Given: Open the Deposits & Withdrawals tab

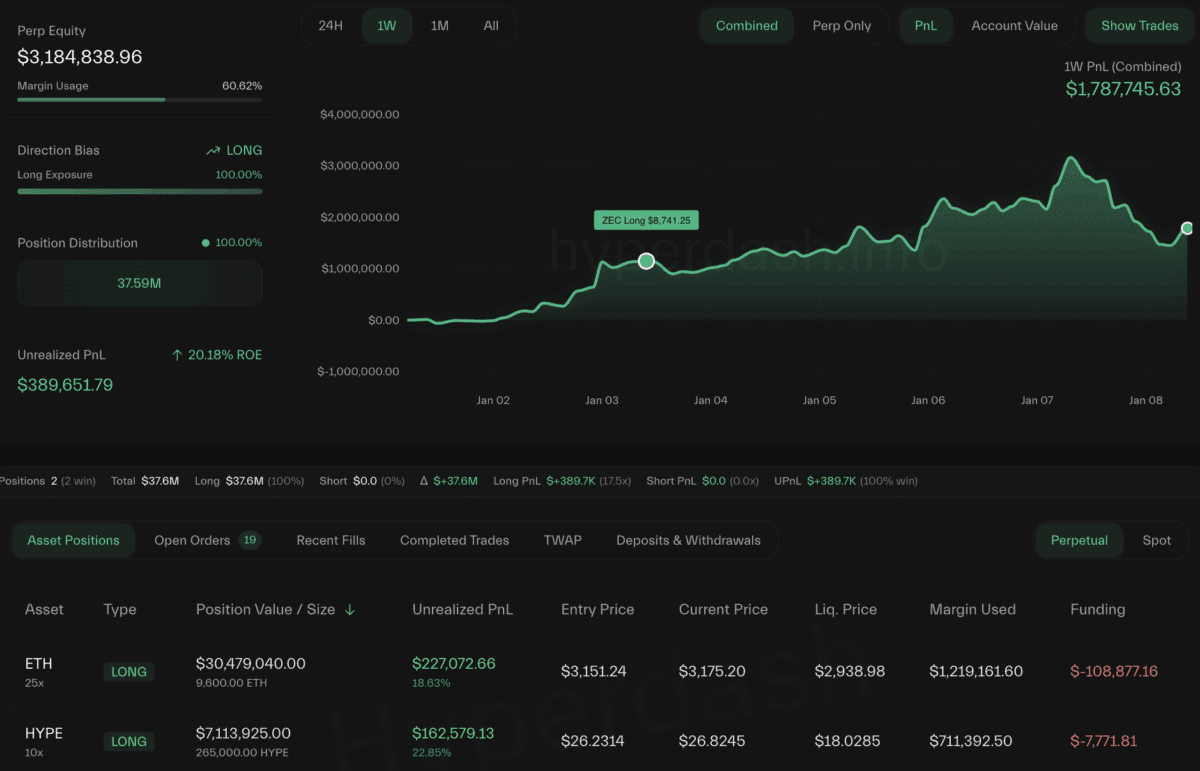Looking at the screenshot, I should tap(688, 540).
